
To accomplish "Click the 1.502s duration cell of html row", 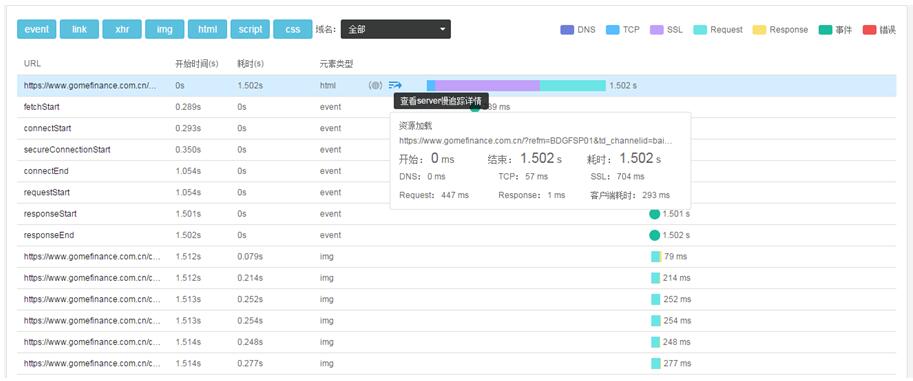I will (250, 85).
